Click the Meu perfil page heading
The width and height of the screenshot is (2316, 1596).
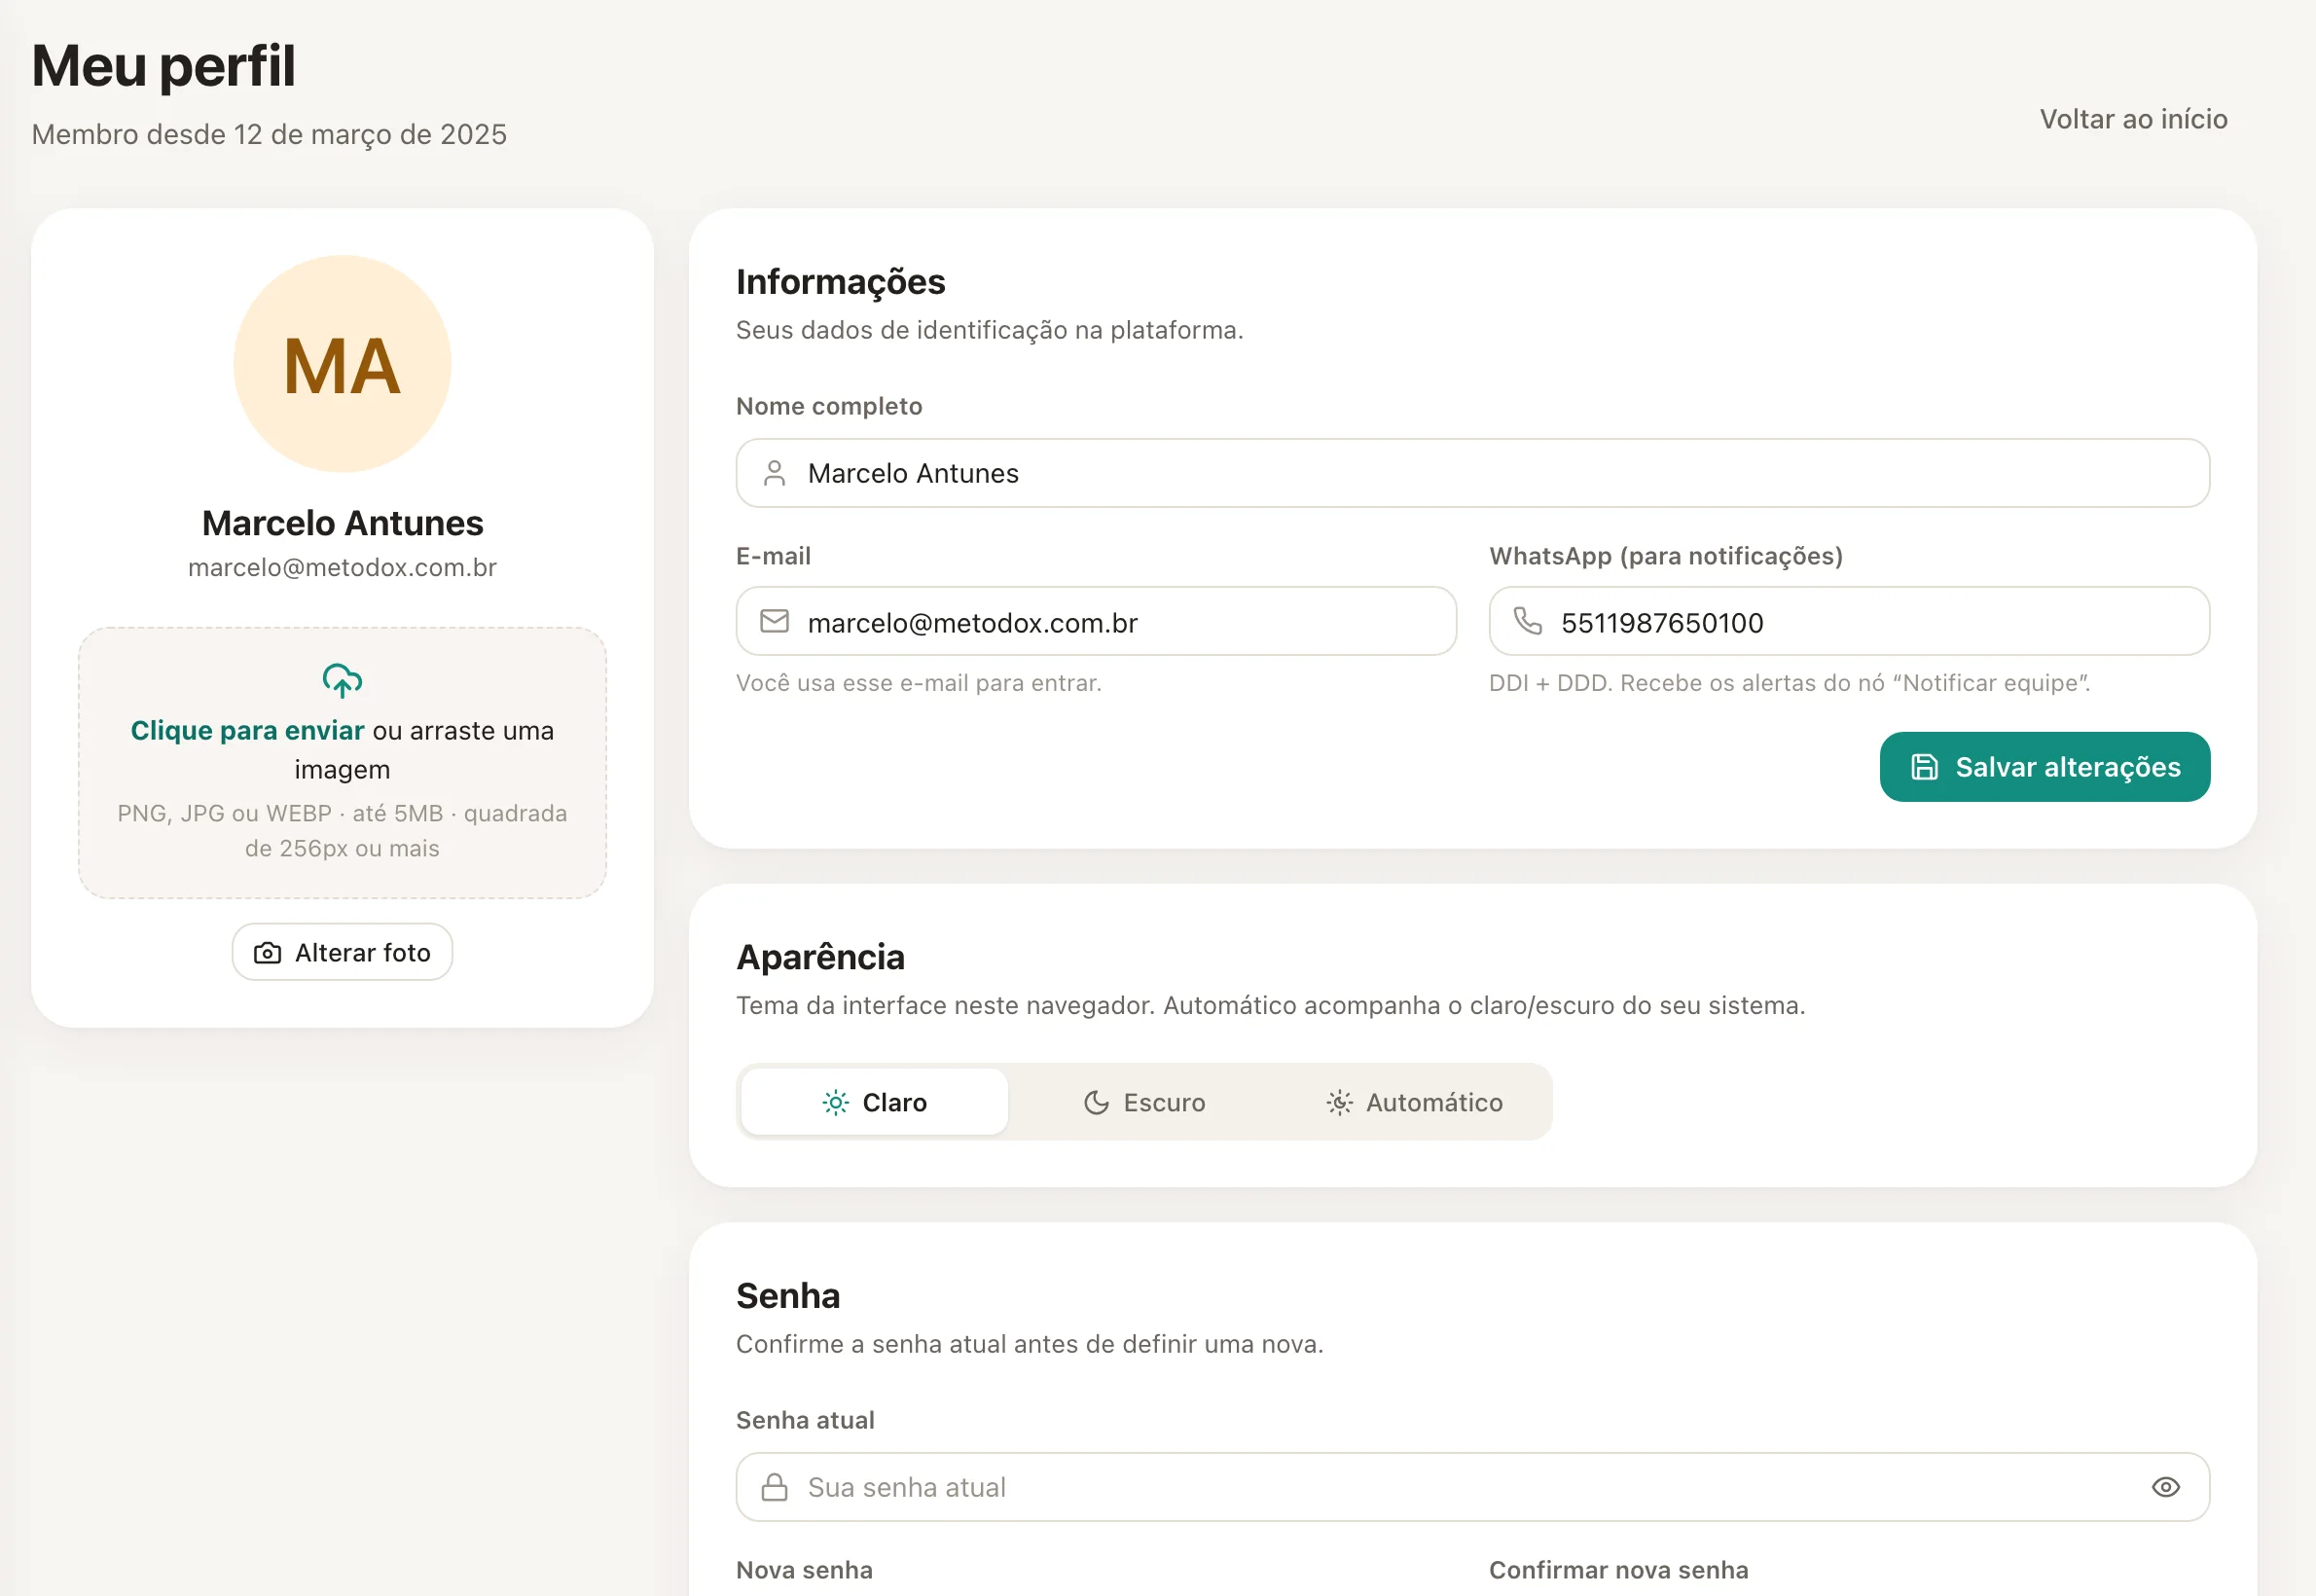click(163, 66)
